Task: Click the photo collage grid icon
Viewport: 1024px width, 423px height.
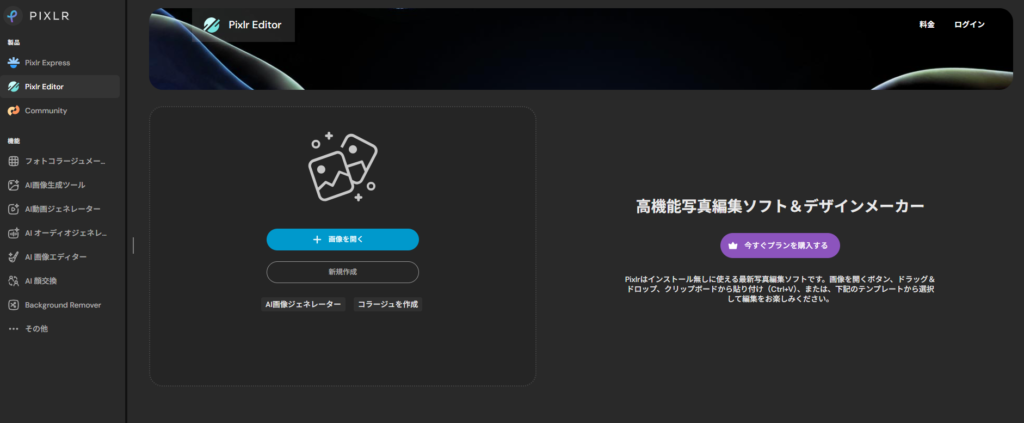Action: tap(13, 161)
